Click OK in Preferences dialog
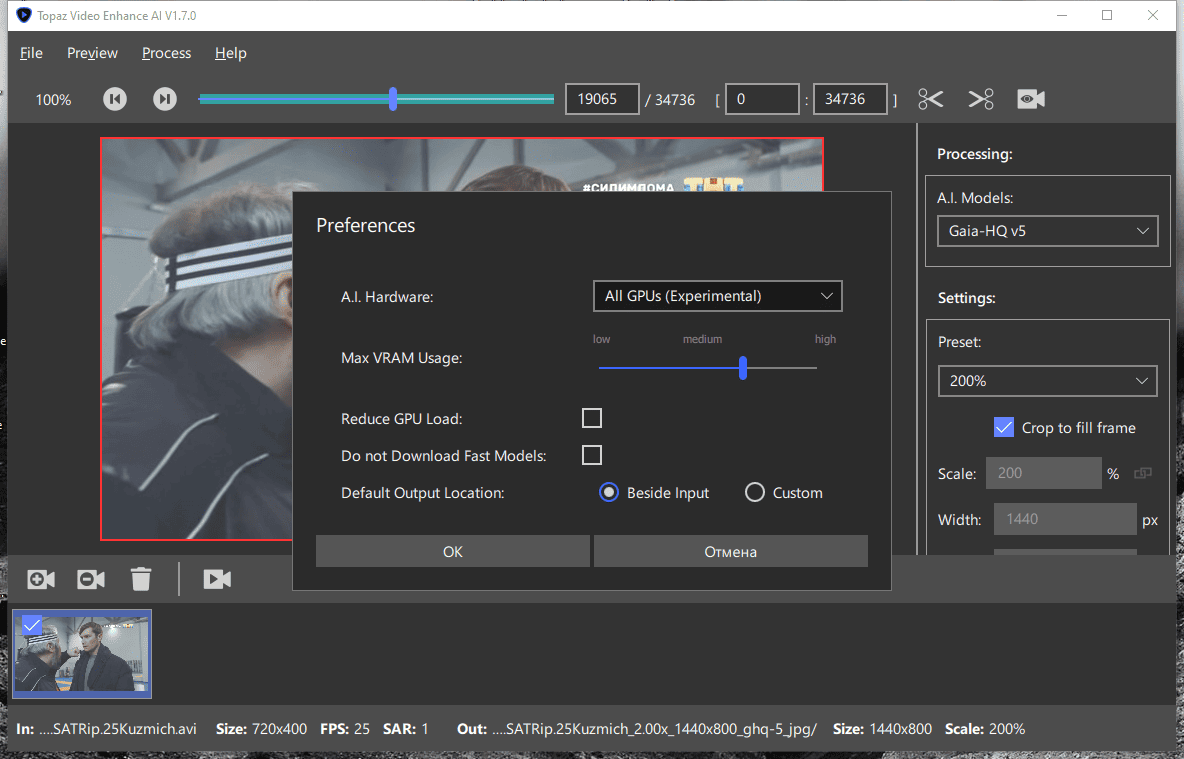The width and height of the screenshot is (1184, 759). 452,551
